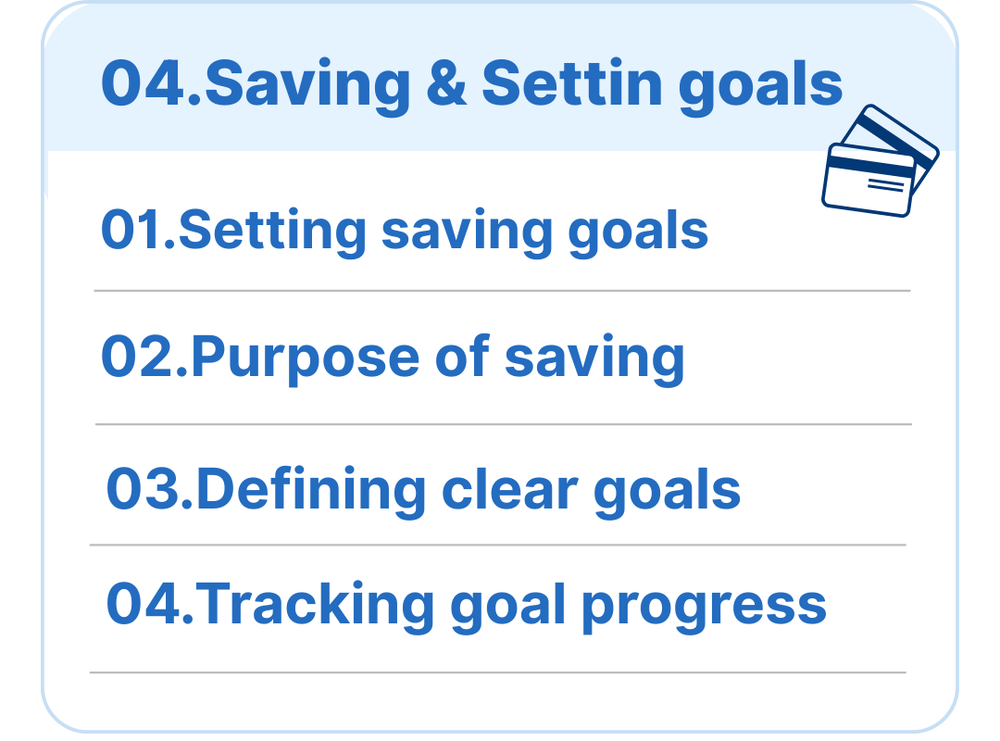
Task: Click the divider below Purpose of saving
Action: [502, 424]
